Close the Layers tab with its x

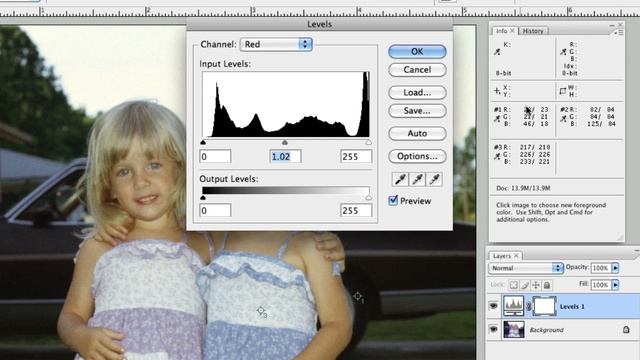point(516,256)
